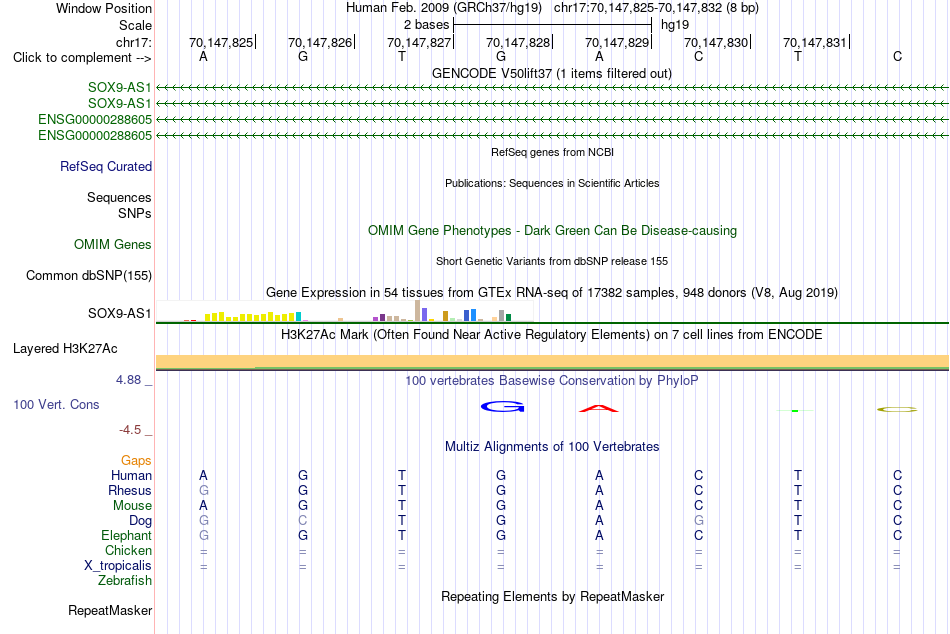Open the Common dbSNP(155) track label

pos(89,275)
